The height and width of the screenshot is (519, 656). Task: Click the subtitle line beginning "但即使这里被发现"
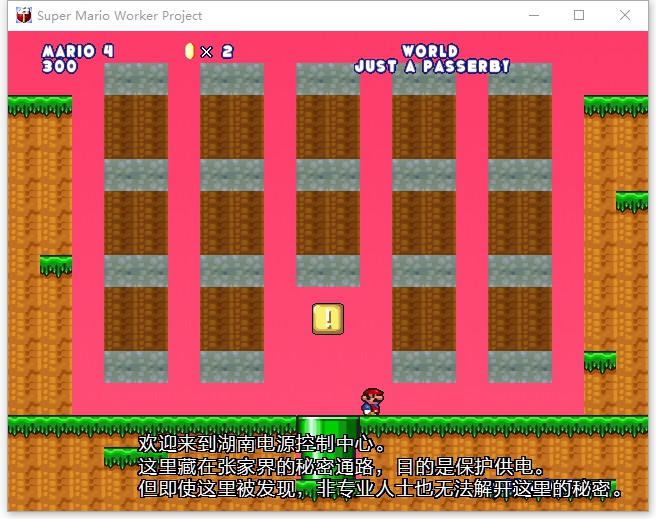pos(380,489)
